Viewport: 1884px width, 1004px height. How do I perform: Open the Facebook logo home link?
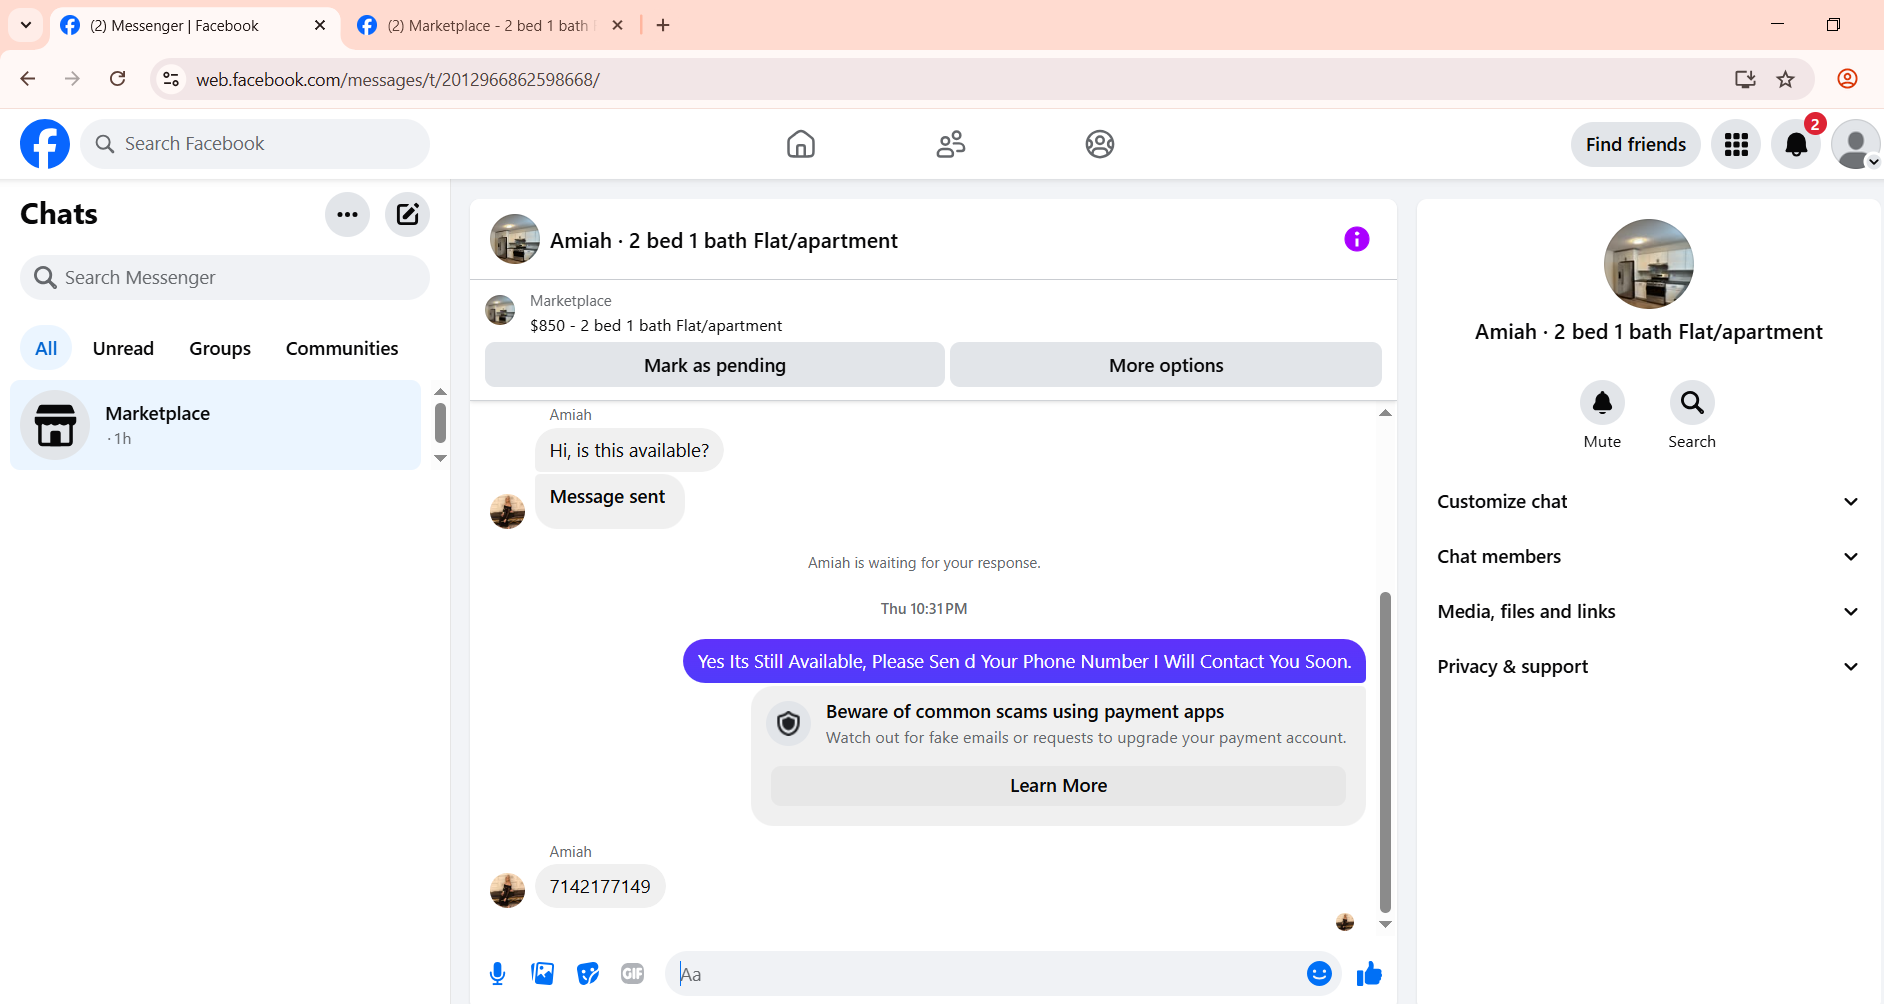45,144
